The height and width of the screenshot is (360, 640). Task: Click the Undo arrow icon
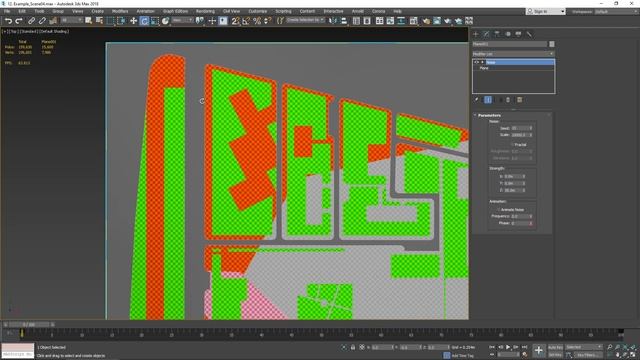pyautogui.click(x=9, y=21)
